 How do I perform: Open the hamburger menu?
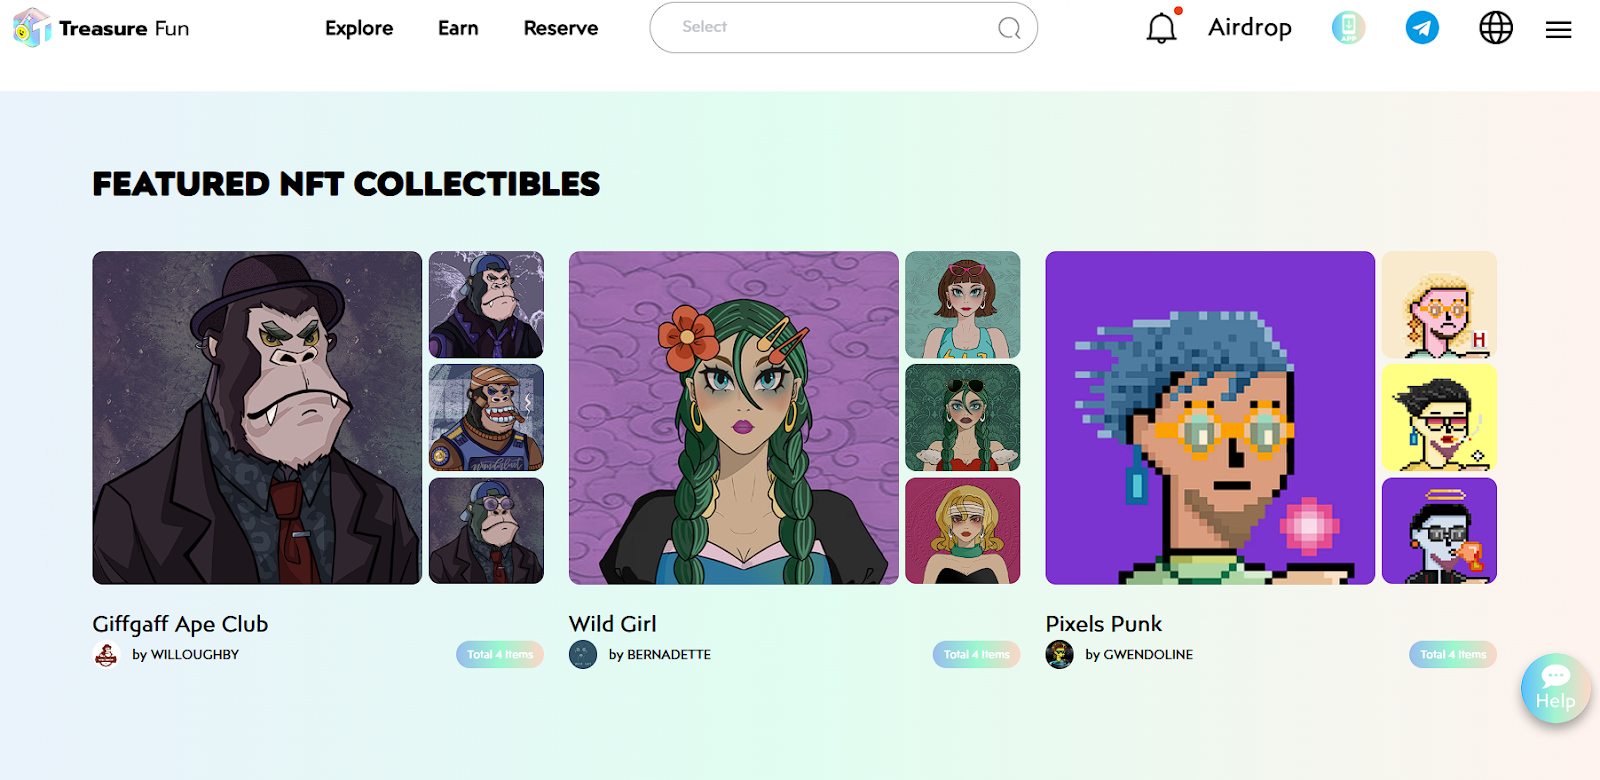pos(1558,30)
